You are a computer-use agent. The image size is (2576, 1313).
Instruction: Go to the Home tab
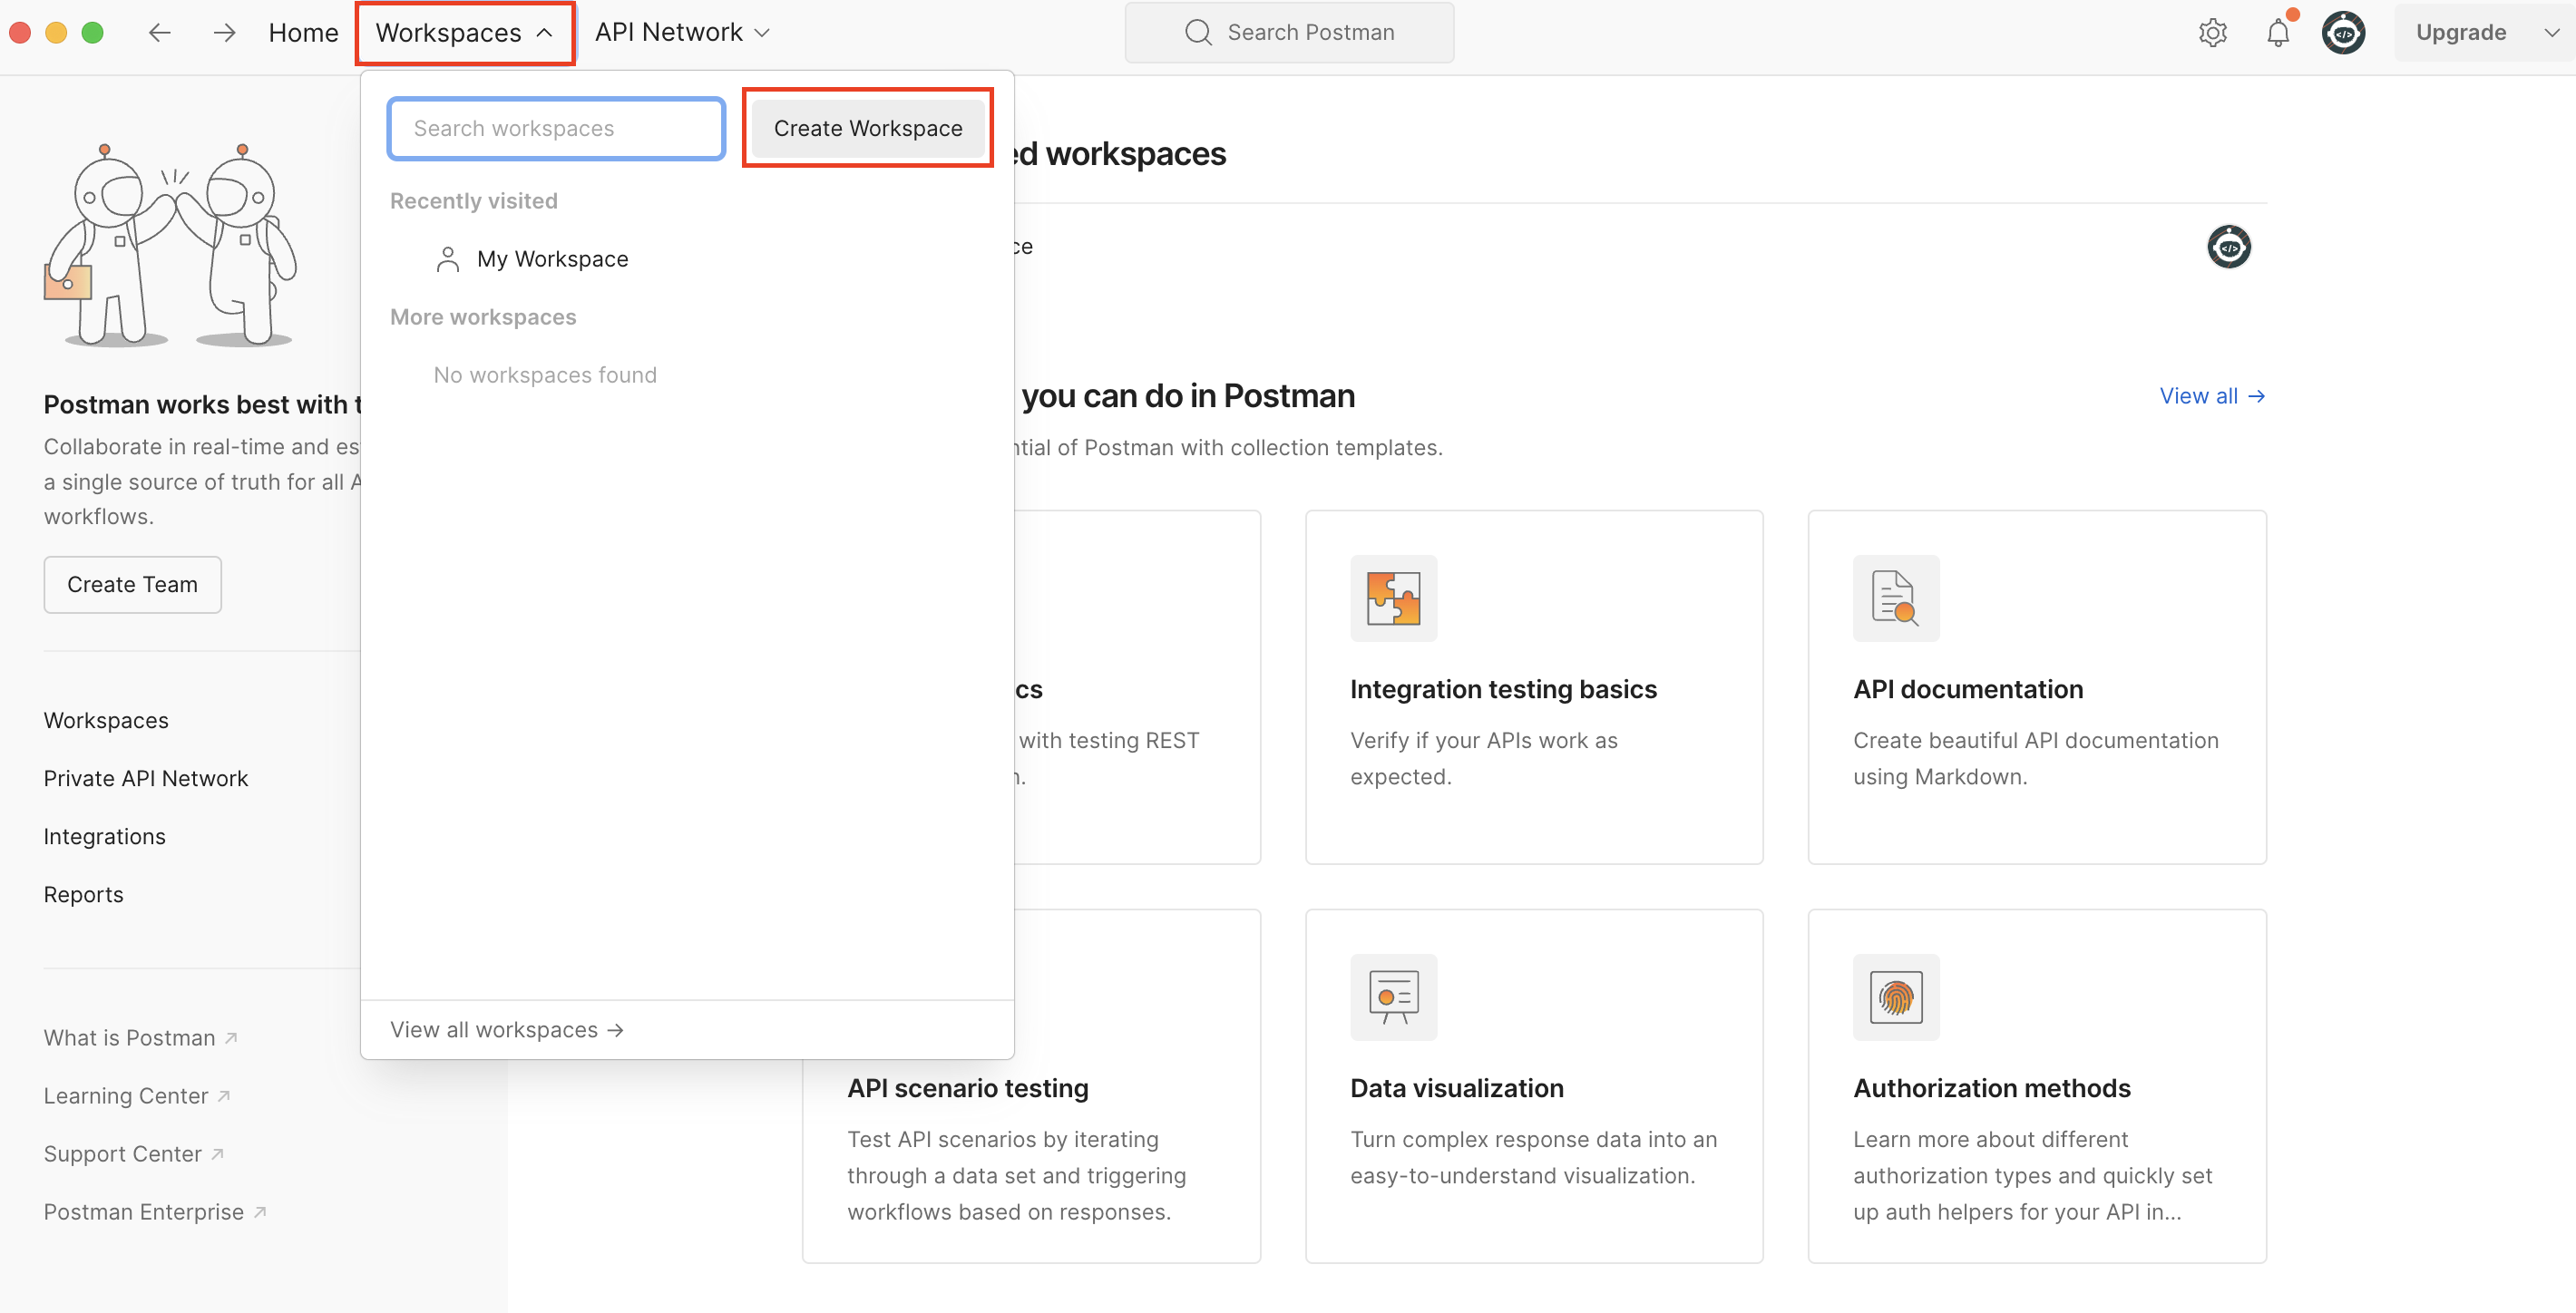tap(303, 32)
